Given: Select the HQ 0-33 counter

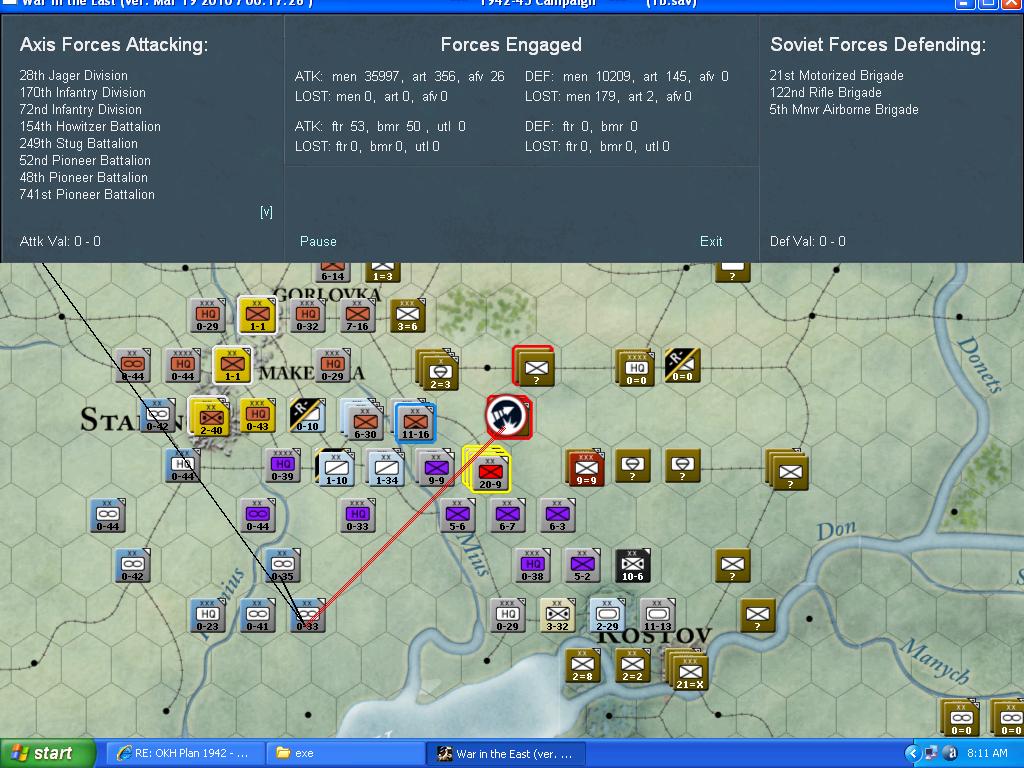Looking at the screenshot, I should pyautogui.click(x=357, y=515).
